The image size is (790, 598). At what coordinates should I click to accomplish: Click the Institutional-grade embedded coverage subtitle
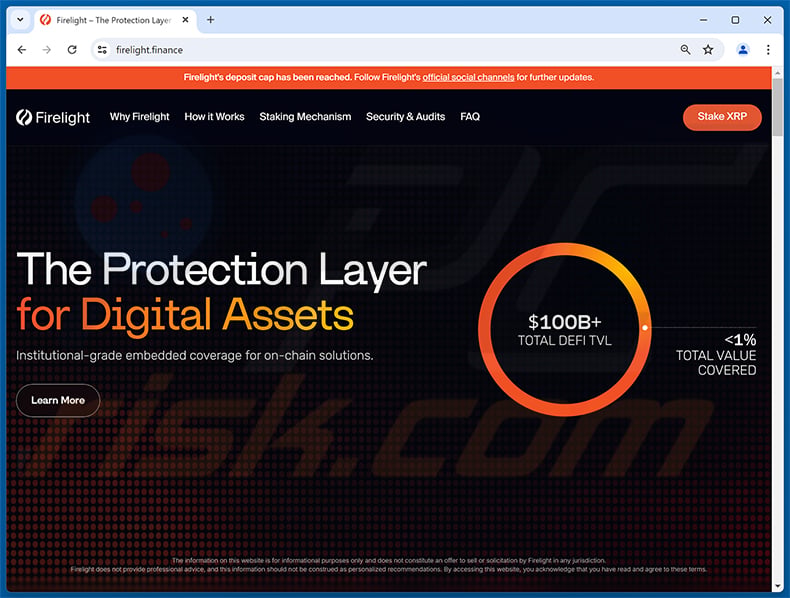coord(194,355)
